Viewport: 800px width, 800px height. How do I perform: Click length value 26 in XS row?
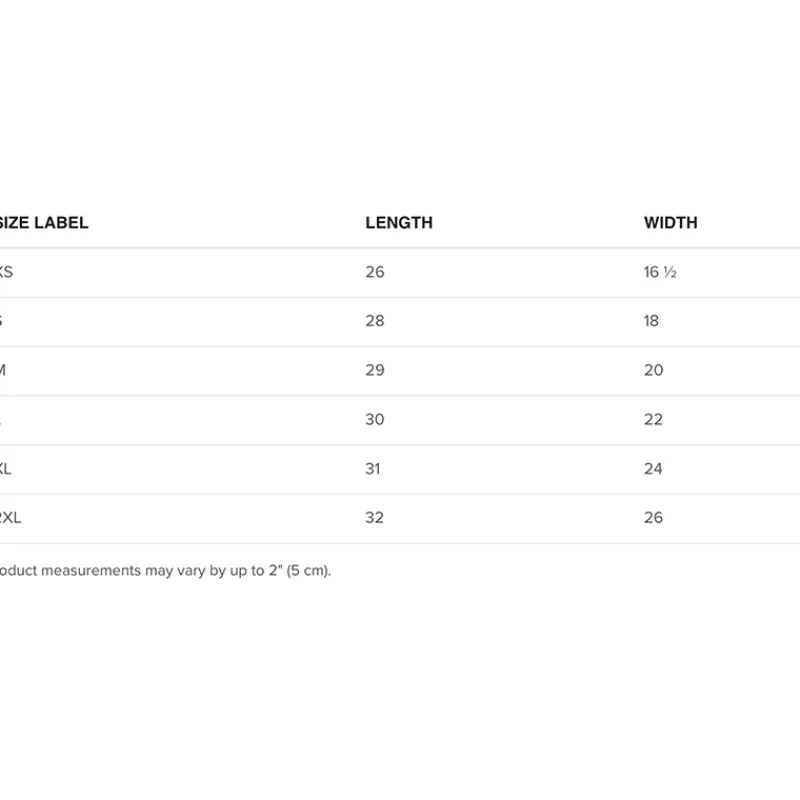374,272
